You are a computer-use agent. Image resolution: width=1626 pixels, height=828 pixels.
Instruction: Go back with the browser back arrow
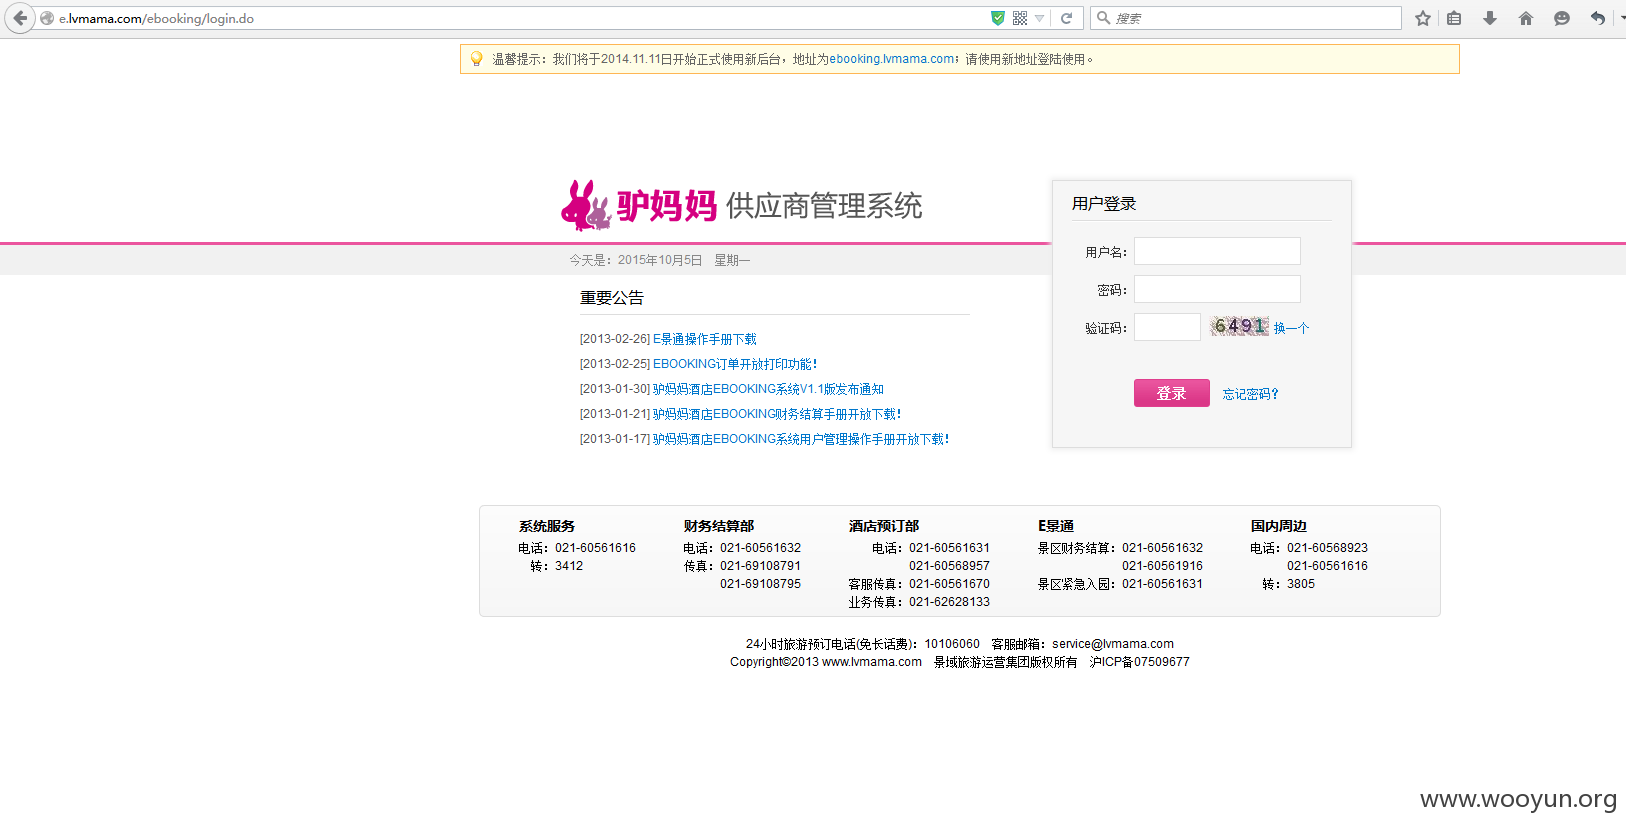tap(20, 18)
